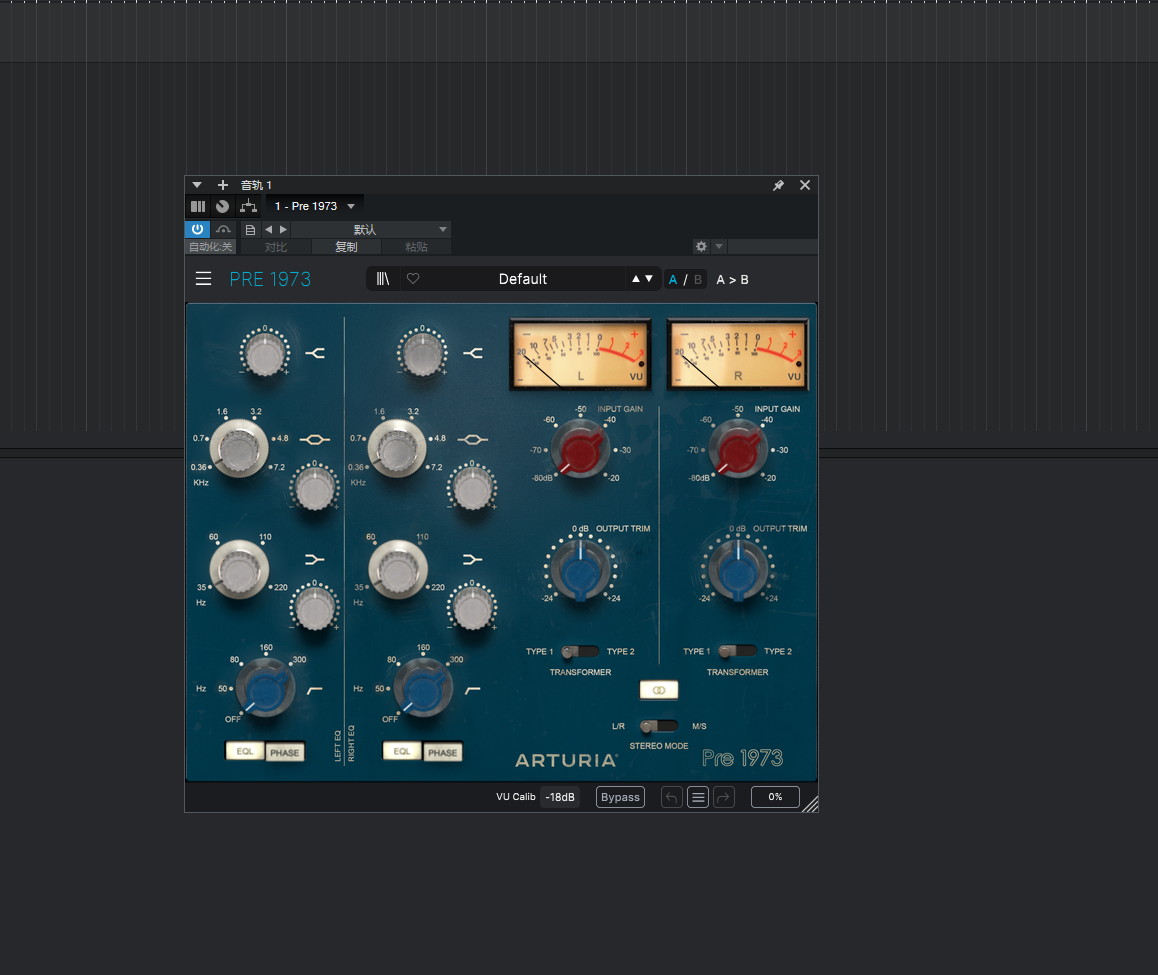
Task: Open the history list icon in bottom bar
Action: click(x=697, y=797)
